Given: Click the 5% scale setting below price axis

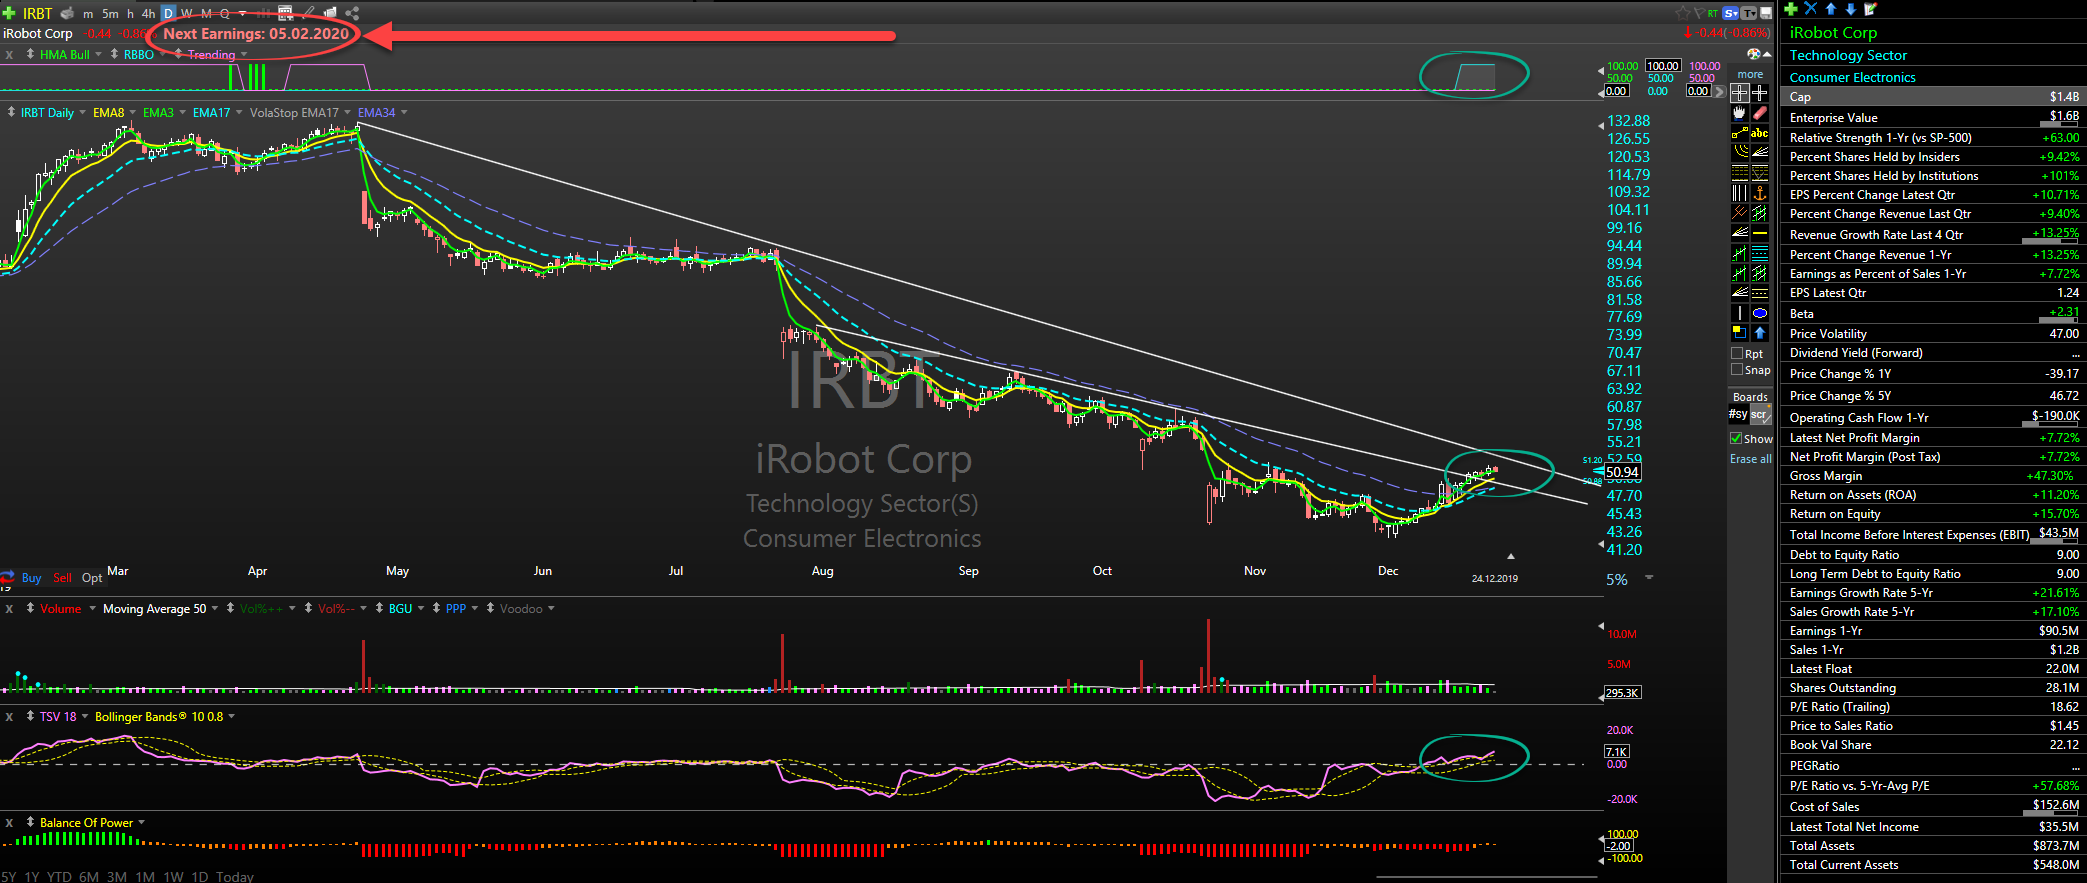Looking at the screenshot, I should coord(1617,580).
